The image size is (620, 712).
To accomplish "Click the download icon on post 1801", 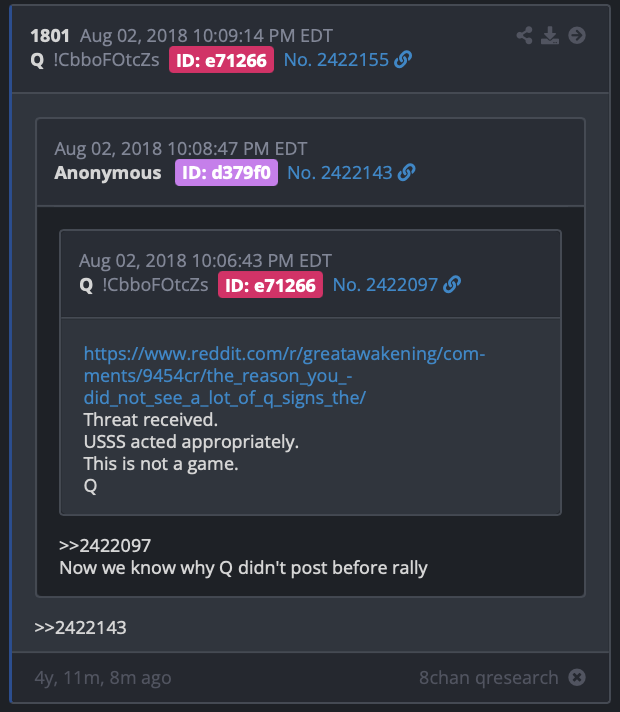I will [550, 35].
